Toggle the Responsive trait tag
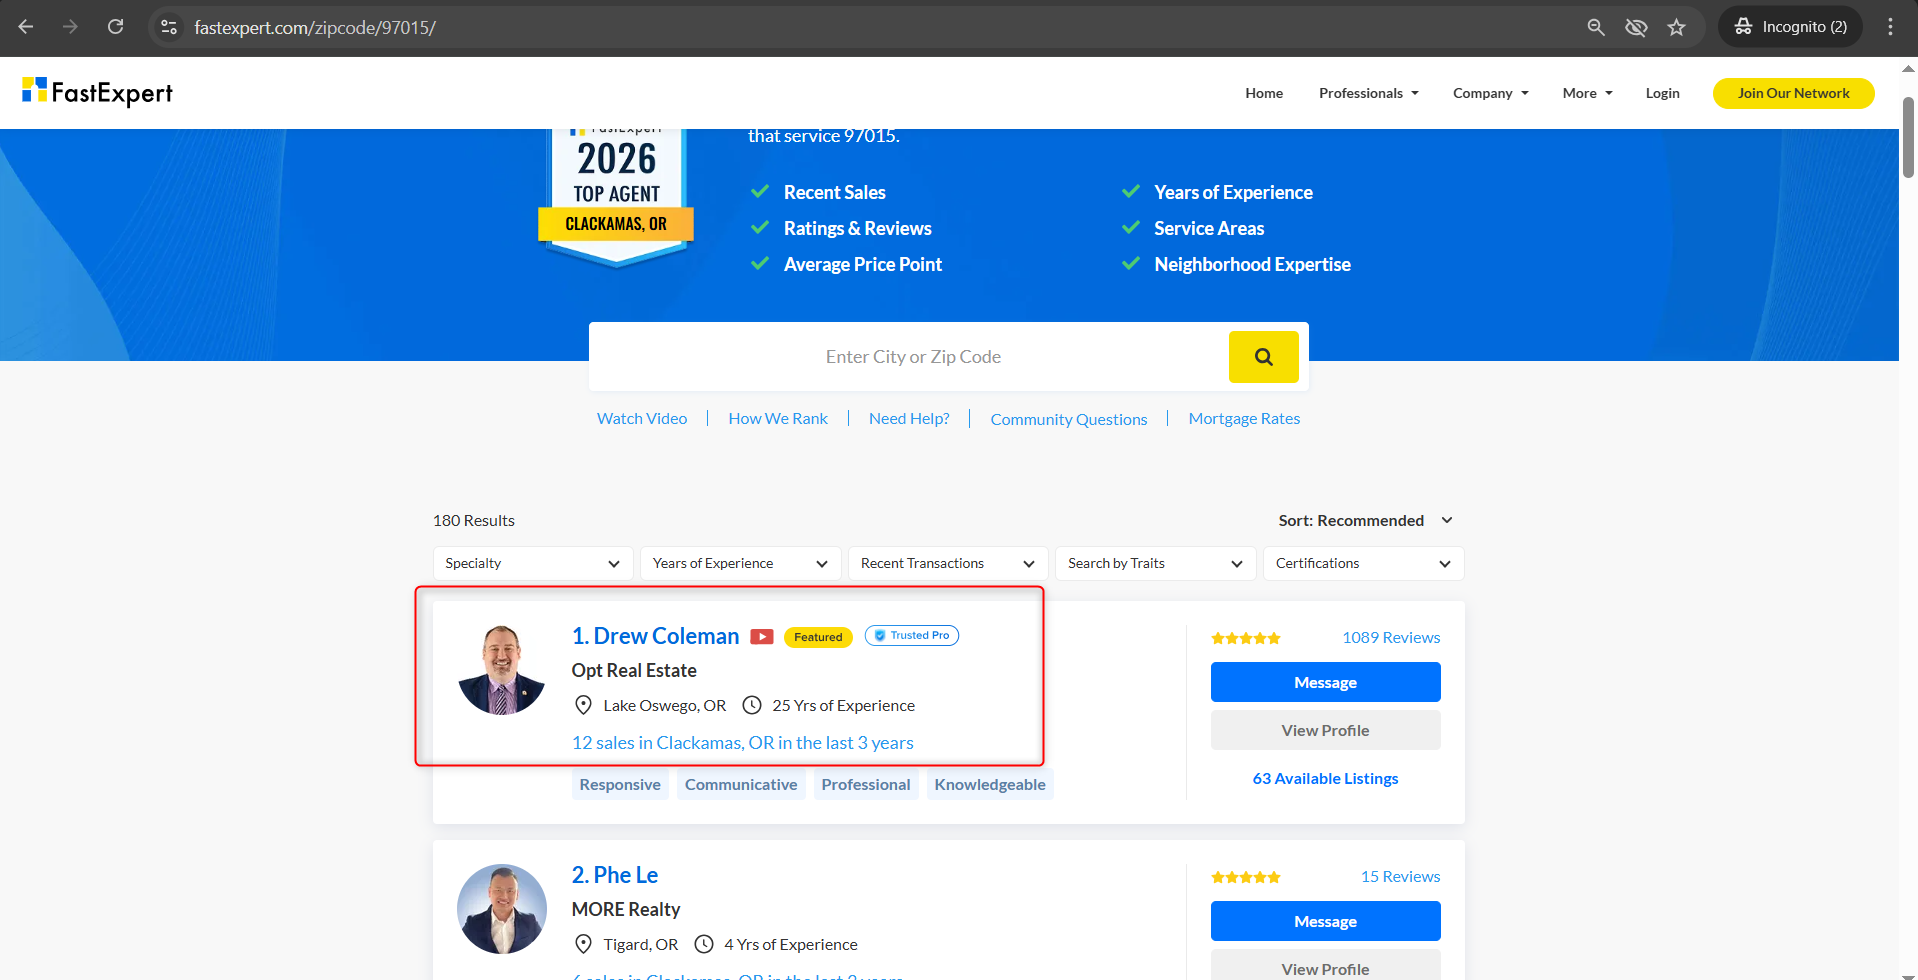1918x980 pixels. (620, 785)
